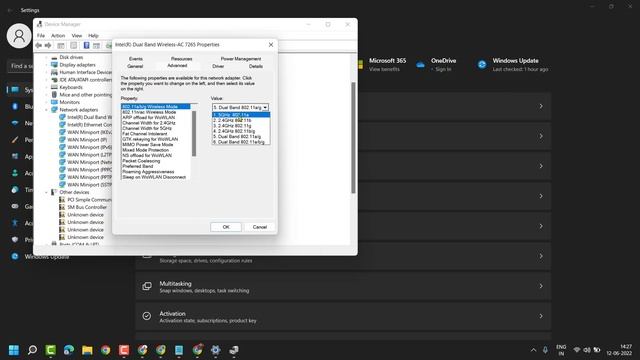Click the SM Bus Controller warning icon
Screen dimensions: 640x360
(62, 207)
